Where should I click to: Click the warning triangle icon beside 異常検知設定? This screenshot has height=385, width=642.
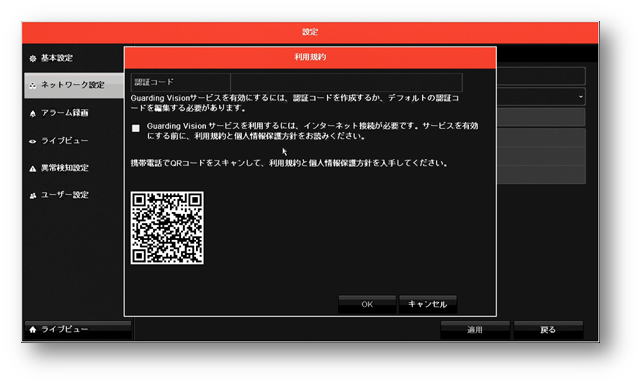click(x=33, y=168)
